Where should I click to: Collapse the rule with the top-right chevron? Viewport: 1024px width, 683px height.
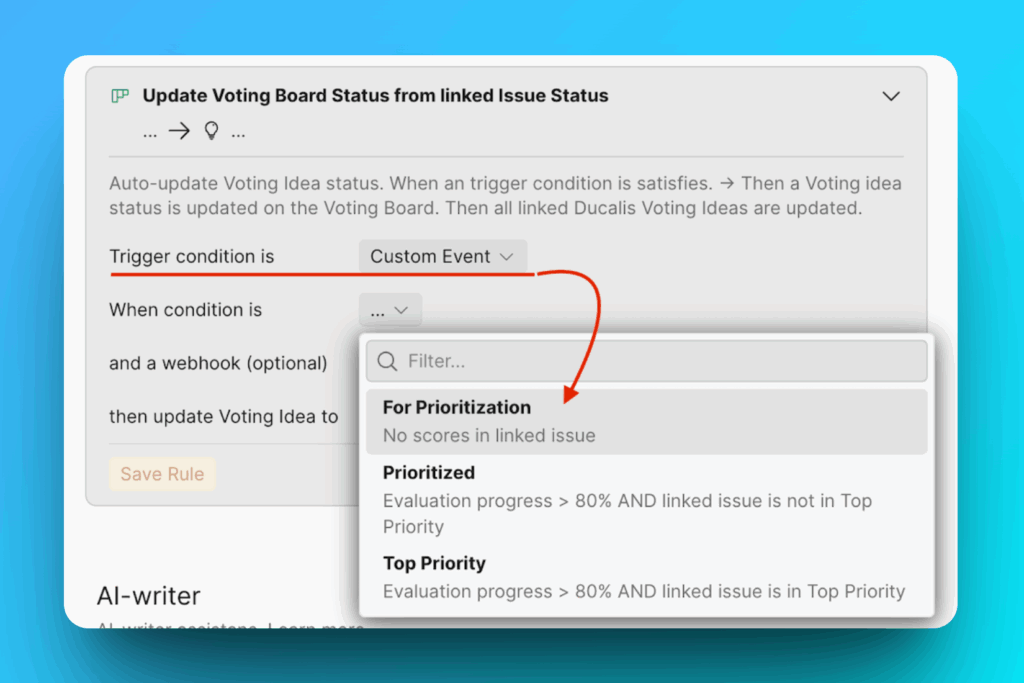tap(891, 96)
